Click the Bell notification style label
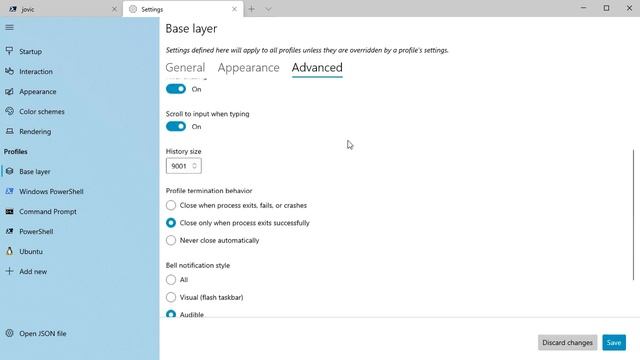The image size is (640, 360). tap(198, 265)
